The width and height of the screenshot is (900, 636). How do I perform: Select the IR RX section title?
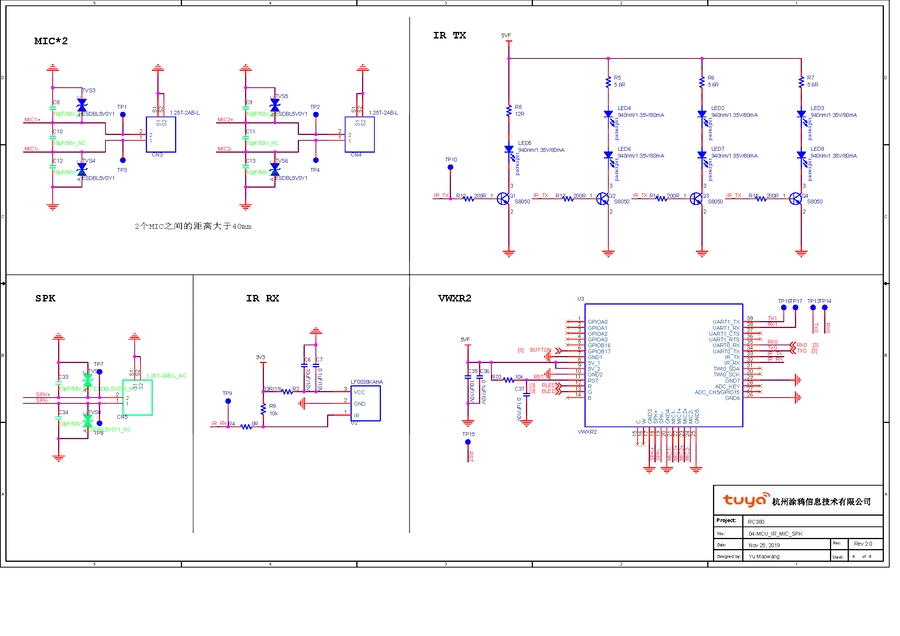(264, 297)
